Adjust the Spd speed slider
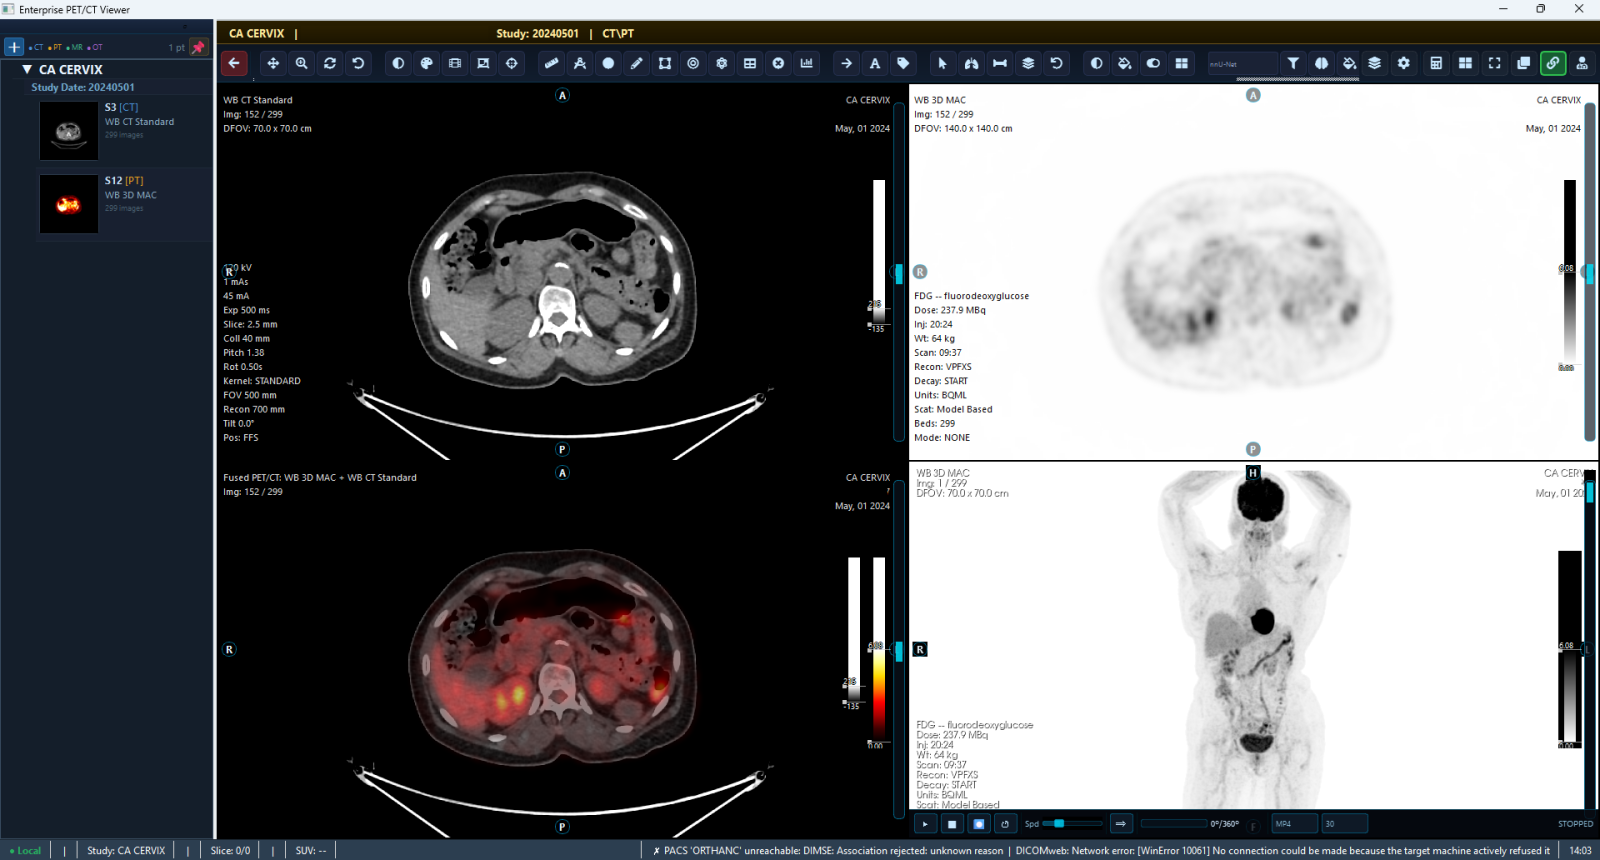The image size is (1600, 860). (1072, 824)
